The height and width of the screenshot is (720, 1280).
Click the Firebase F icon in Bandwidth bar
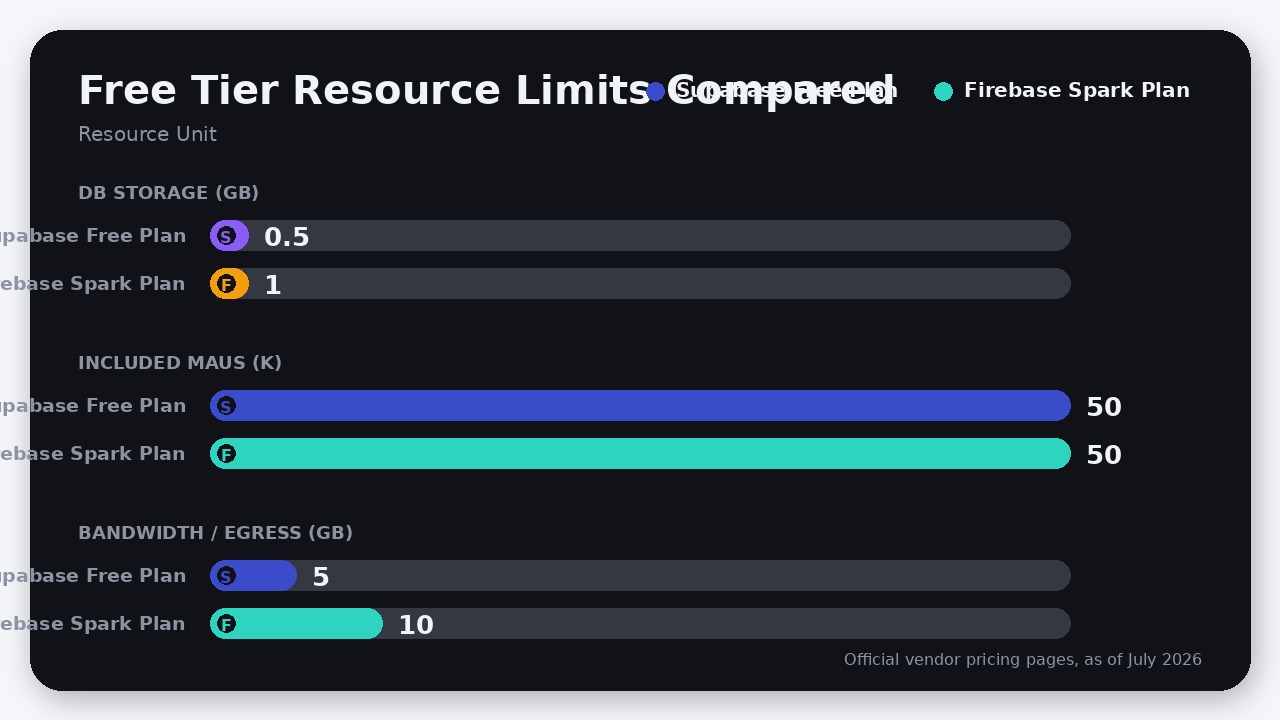coord(226,624)
